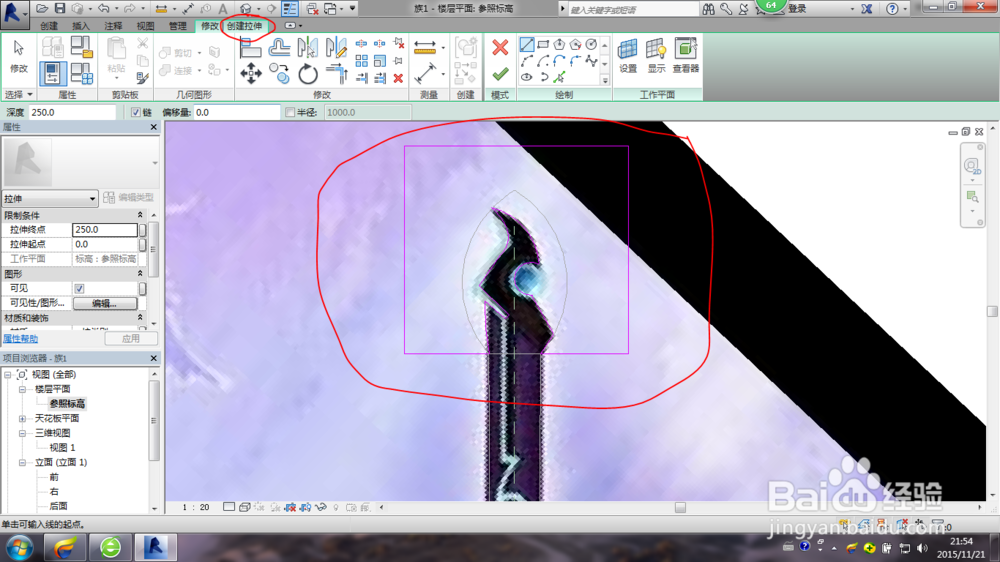Viewport: 1000px width, 562px height.
Task: Select the Copy tool in Modify panel
Action: pyautogui.click(x=279, y=73)
